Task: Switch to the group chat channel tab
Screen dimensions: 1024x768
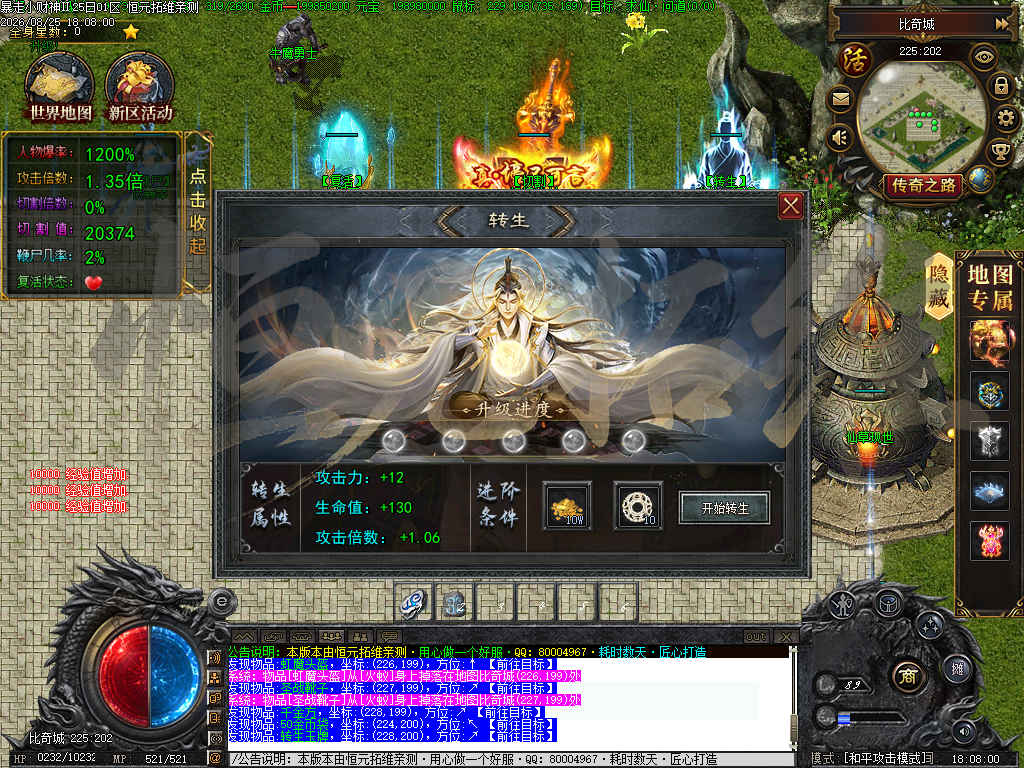Action: coord(331,636)
